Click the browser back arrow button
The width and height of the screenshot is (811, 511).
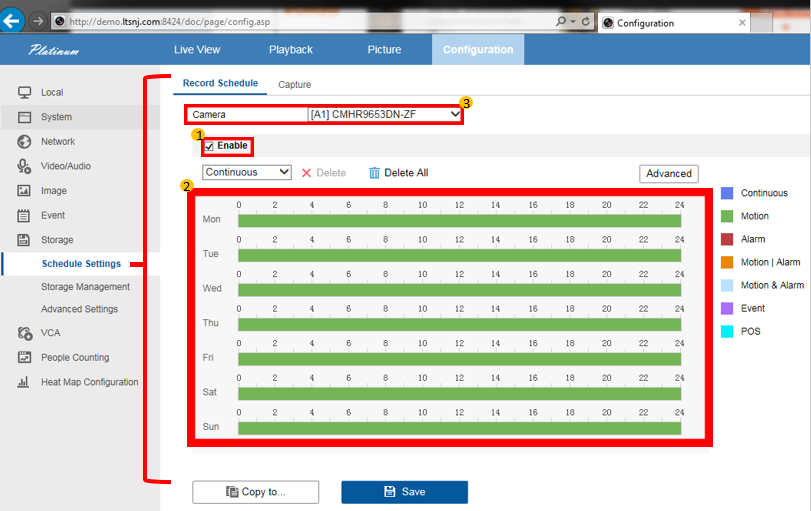pos(12,20)
